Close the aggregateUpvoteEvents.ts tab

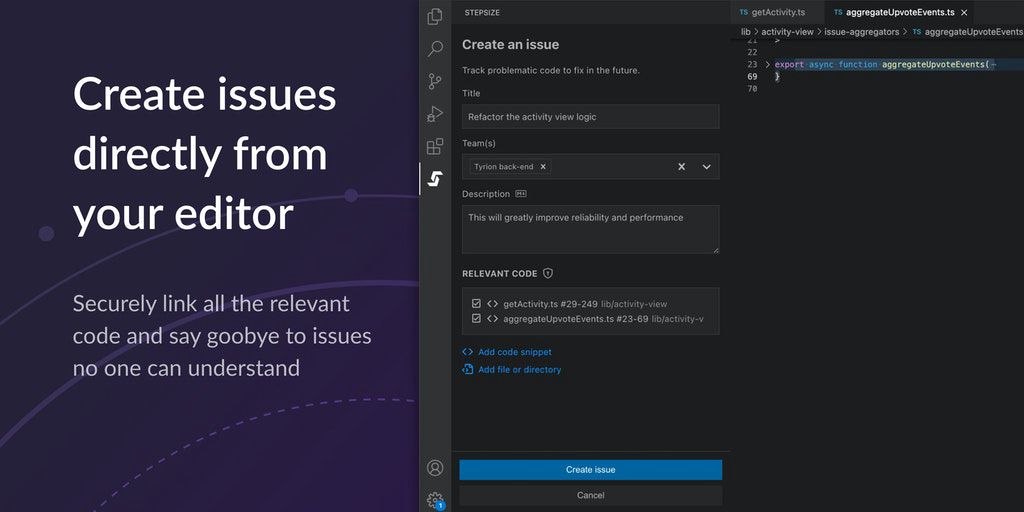pos(964,12)
